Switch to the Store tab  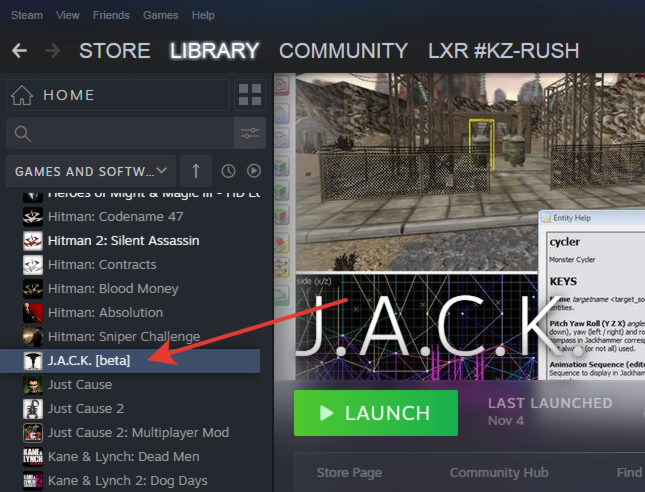point(114,50)
